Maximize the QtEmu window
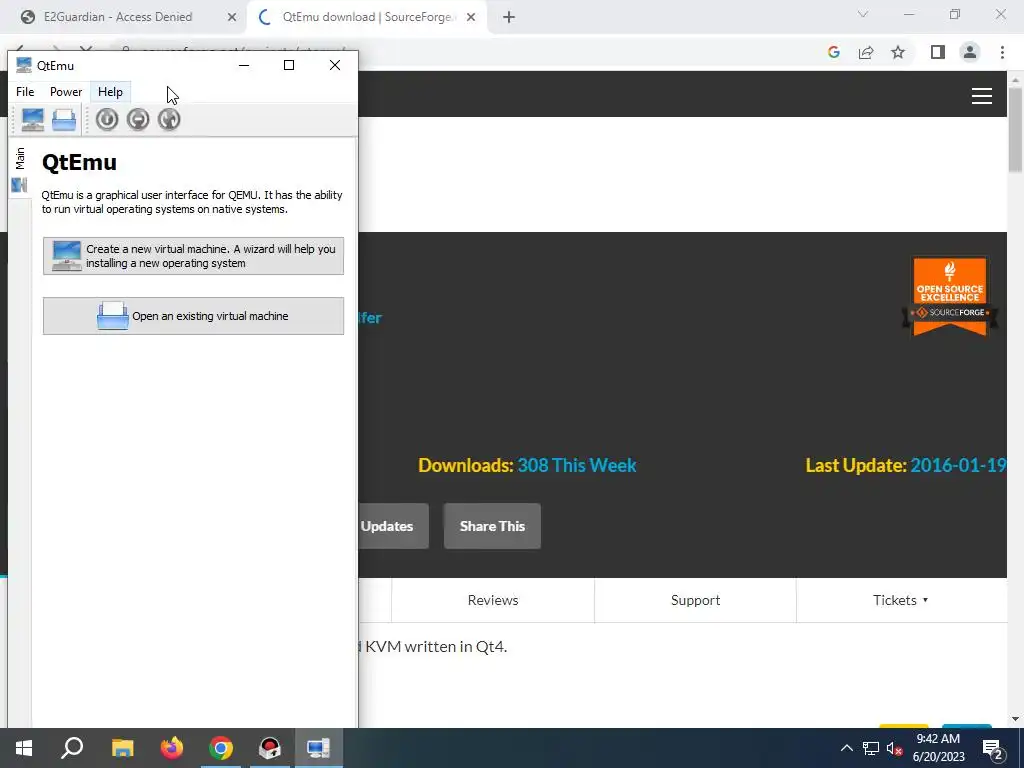Viewport: 1024px width, 768px height. point(289,65)
